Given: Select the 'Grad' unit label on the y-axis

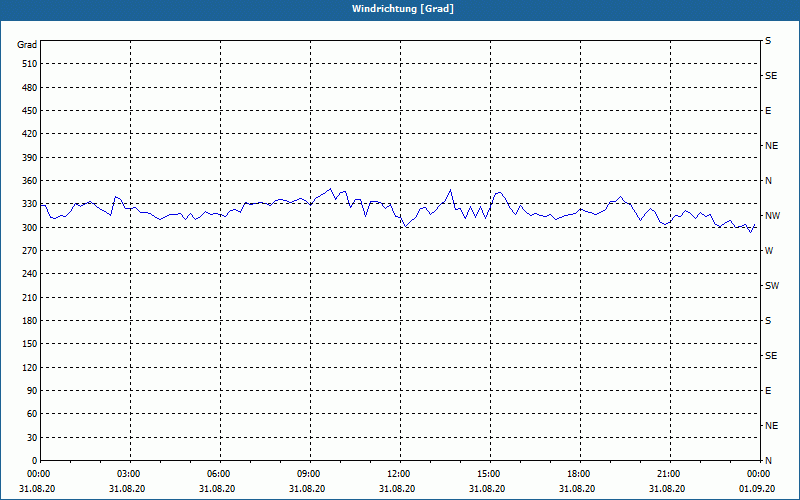Looking at the screenshot, I should [x=27, y=45].
